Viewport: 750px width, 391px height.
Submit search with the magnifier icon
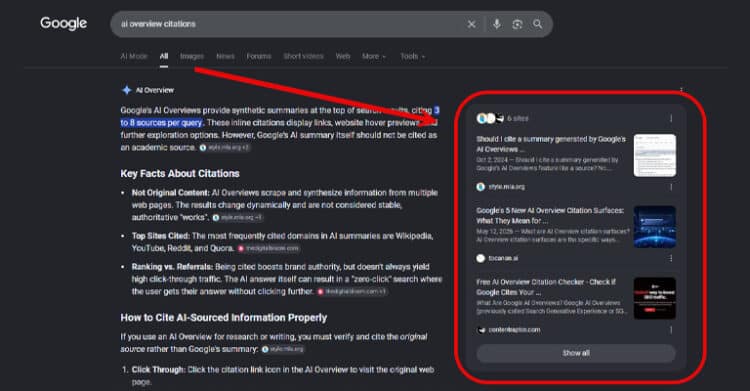pyautogui.click(x=538, y=24)
